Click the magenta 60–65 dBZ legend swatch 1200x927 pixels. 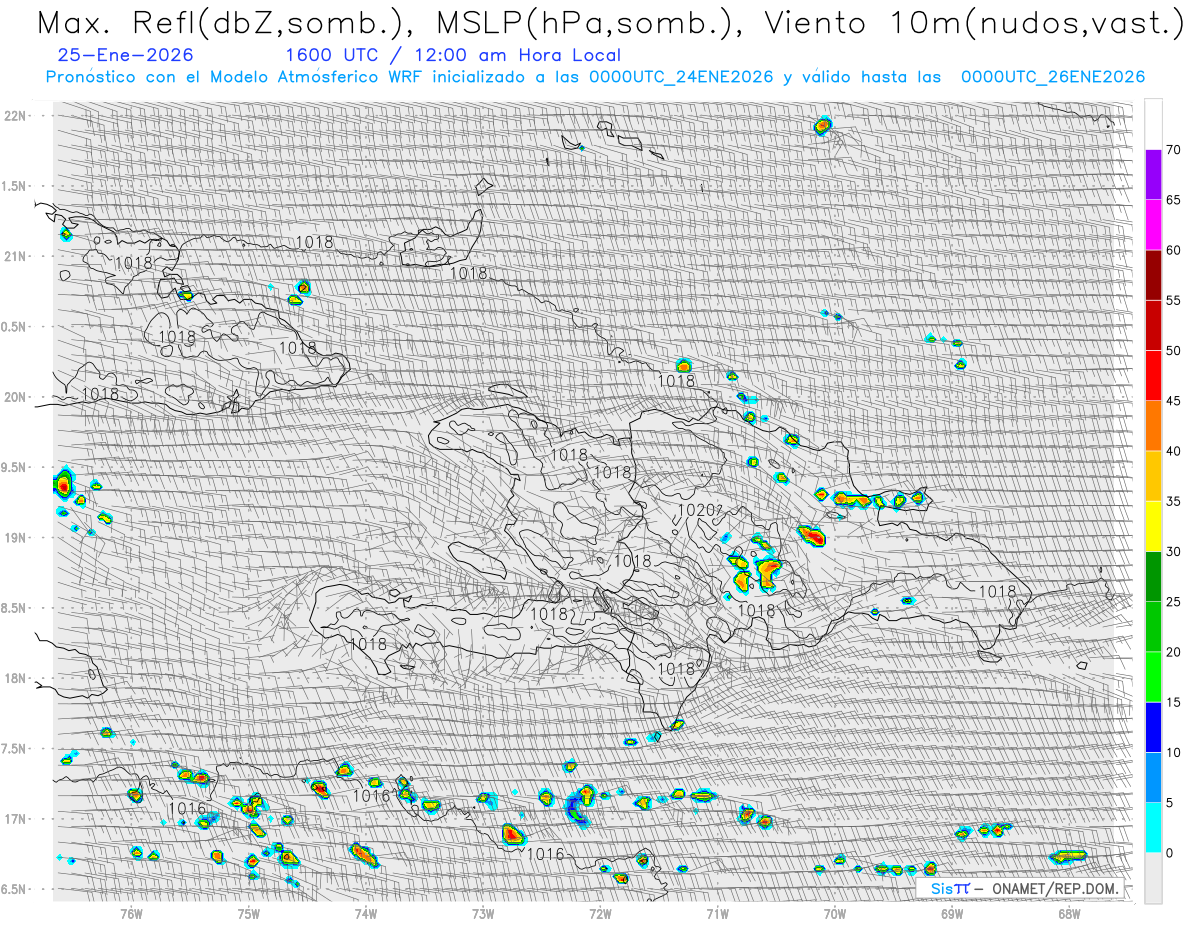pos(1153,225)
